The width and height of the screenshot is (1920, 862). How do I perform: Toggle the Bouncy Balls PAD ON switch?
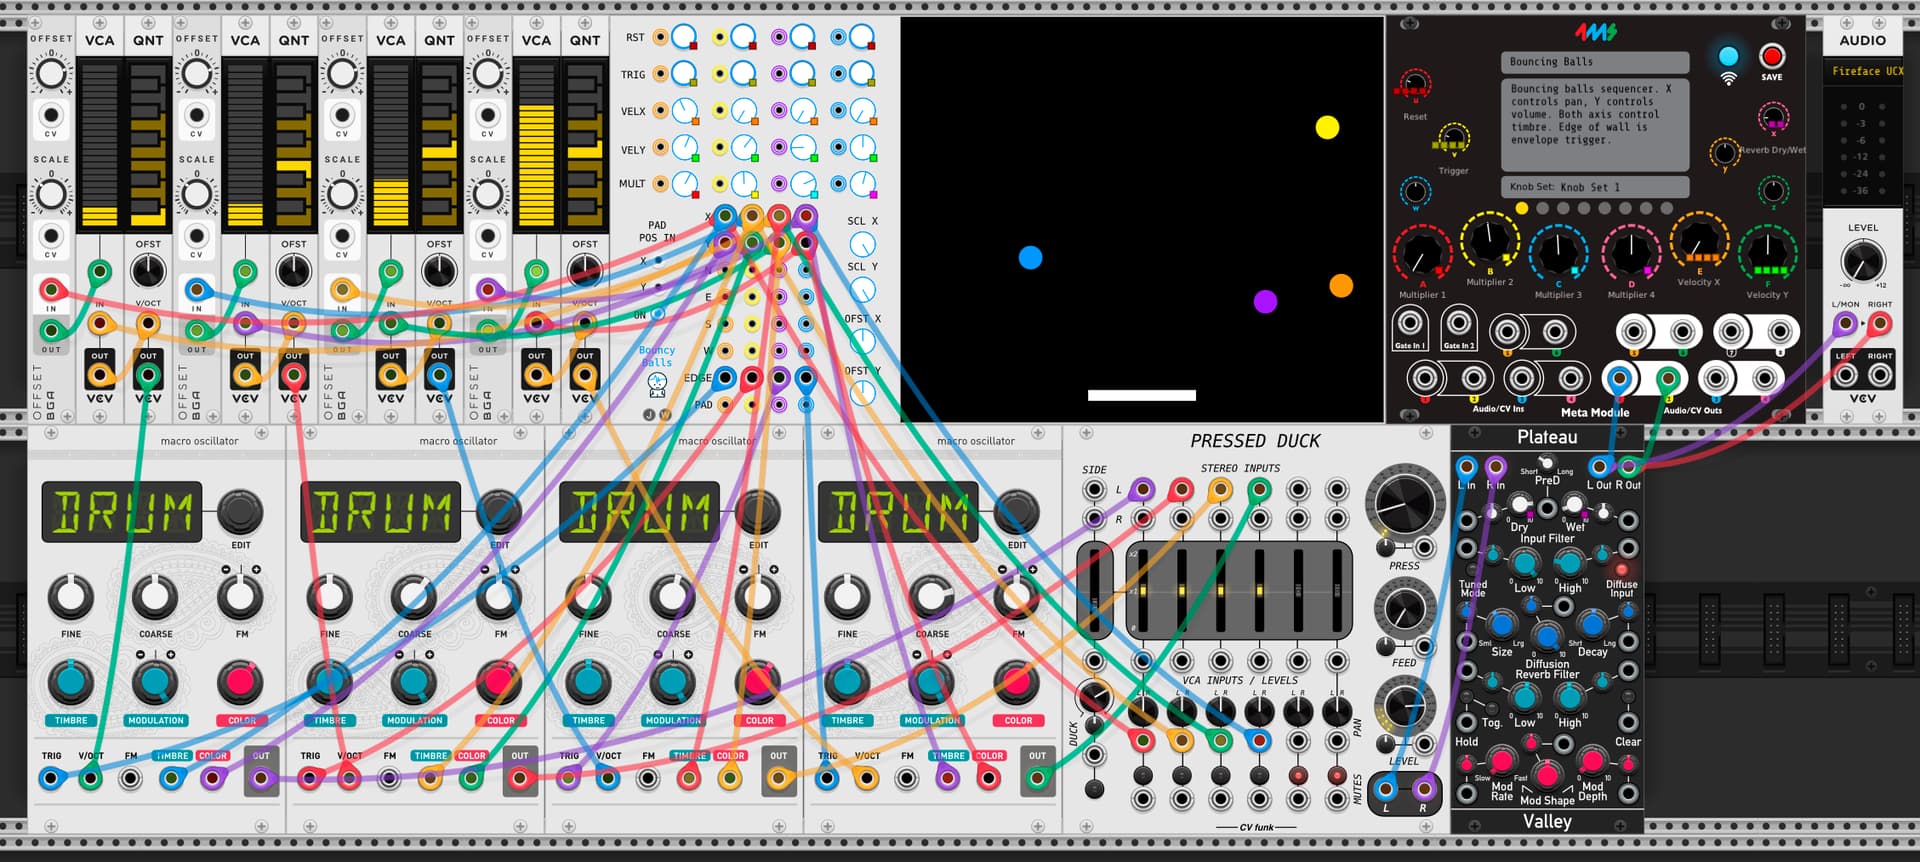(x=658, y=314)
